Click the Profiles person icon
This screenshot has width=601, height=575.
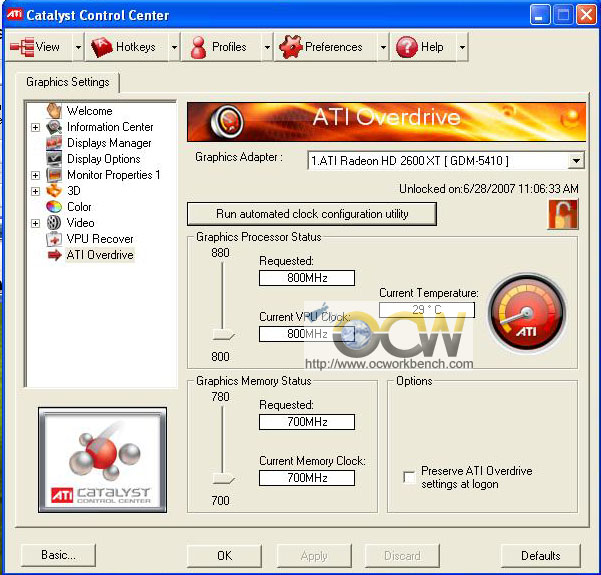click(x=199, y=47)
